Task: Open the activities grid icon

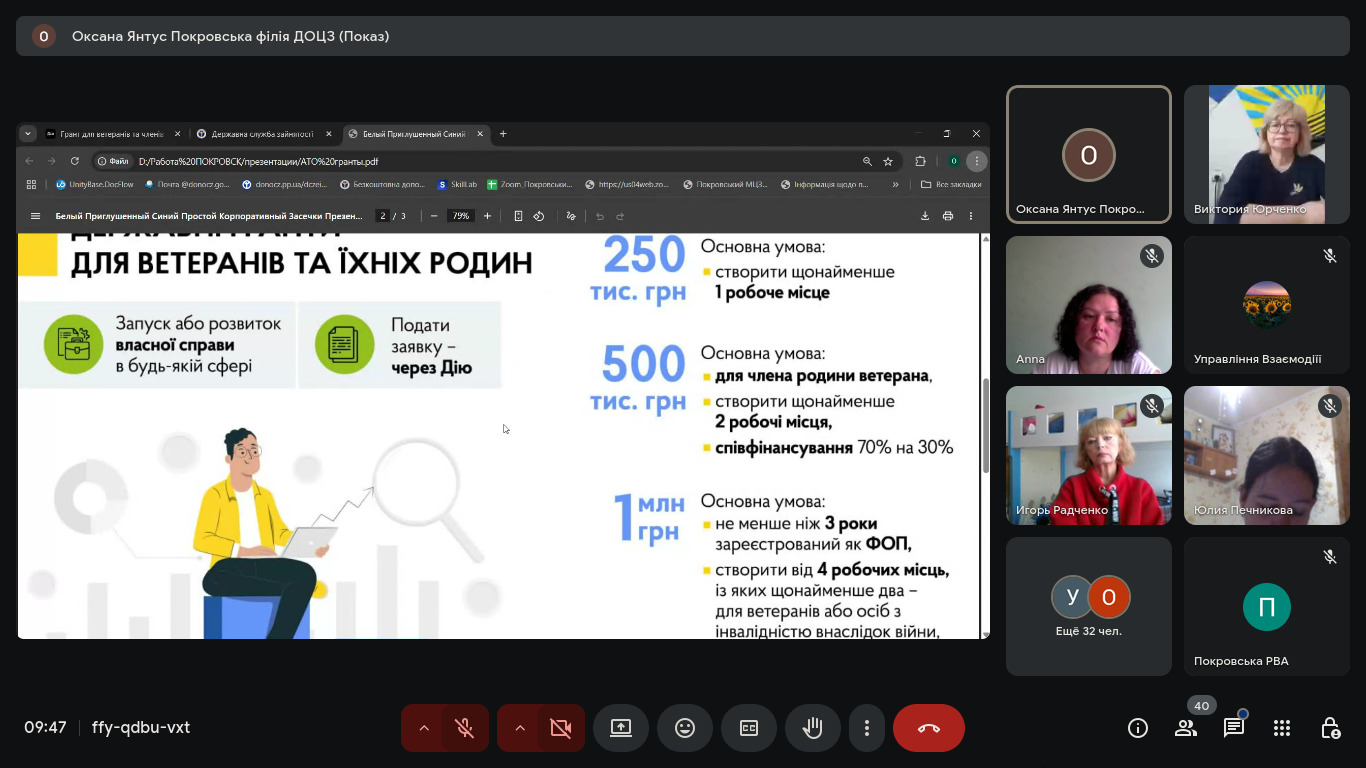Action: coord(1282,728)
